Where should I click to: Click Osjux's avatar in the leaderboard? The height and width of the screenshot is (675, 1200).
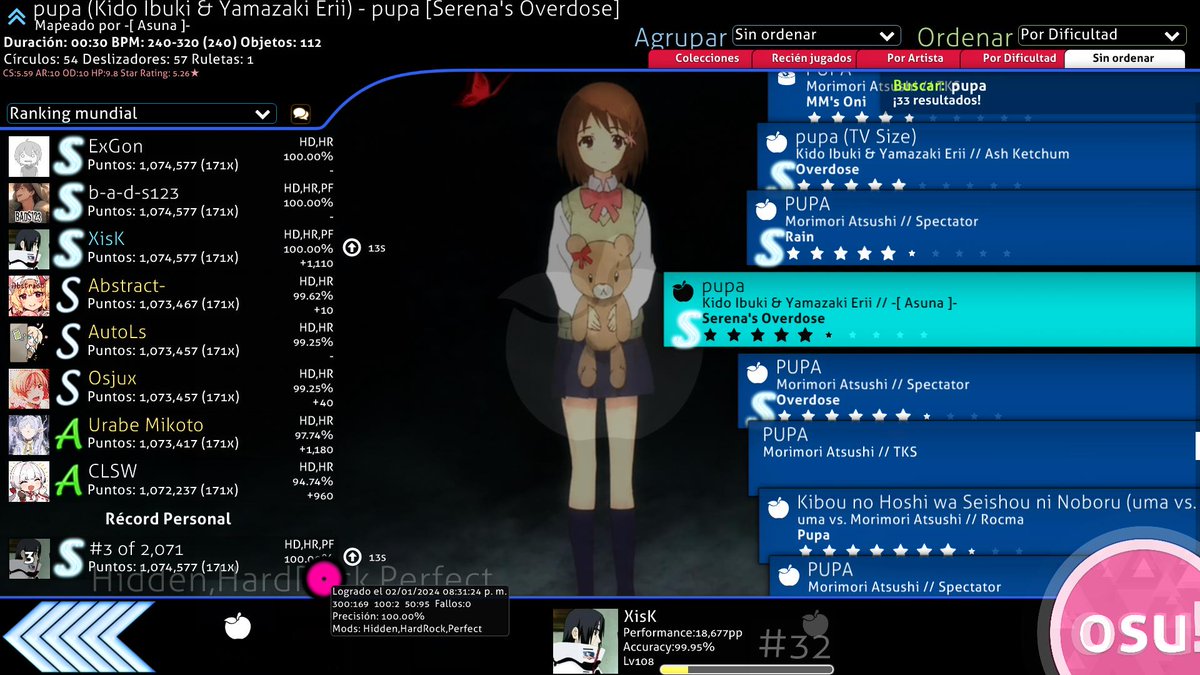(29, 389)
